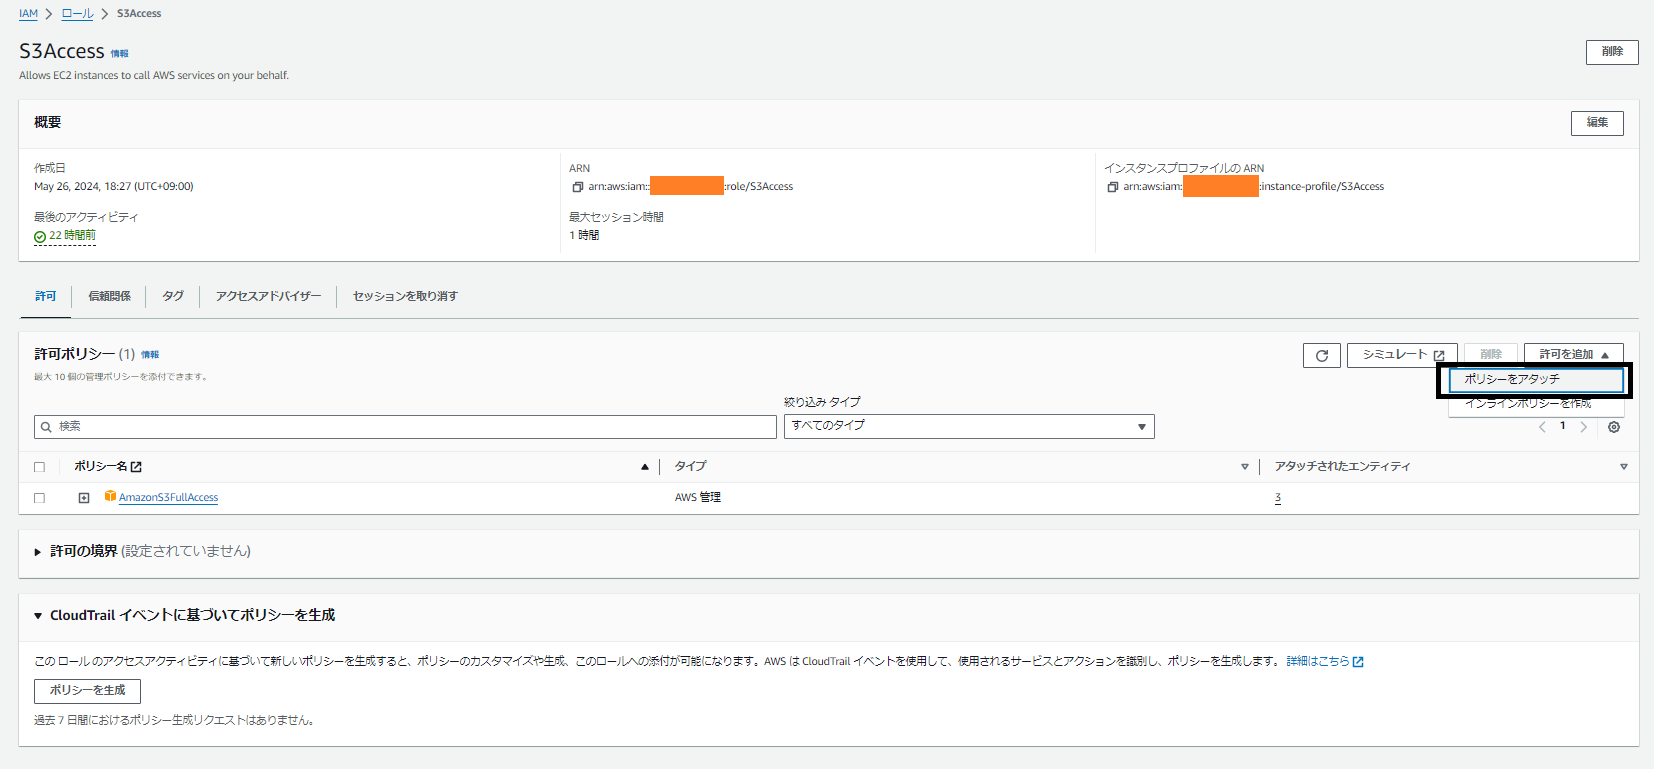Click the 22 時間前 last activity link
The height and width of the screenshot is (769, 1654).
[x=73, y=236]
